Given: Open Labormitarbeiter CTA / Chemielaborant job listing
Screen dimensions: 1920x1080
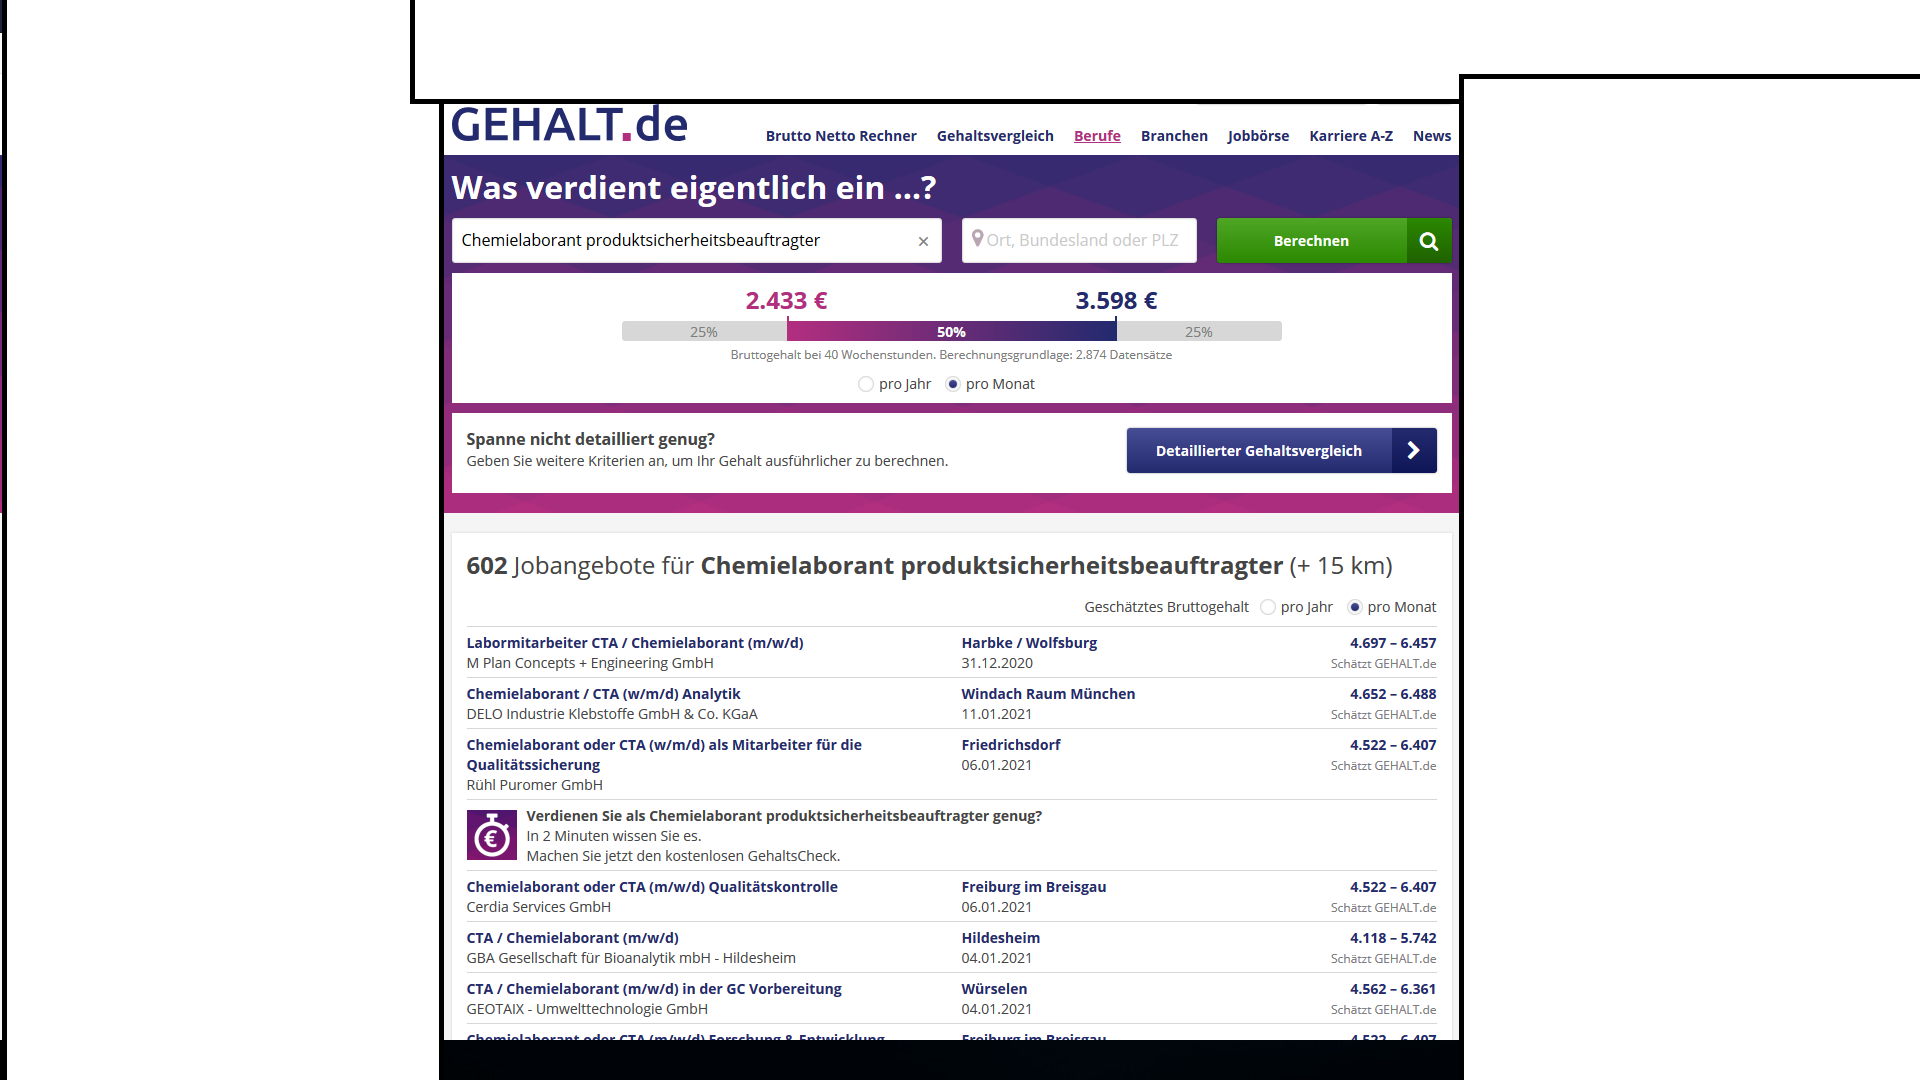Looking at the screenshot, I should pos(634,643).
